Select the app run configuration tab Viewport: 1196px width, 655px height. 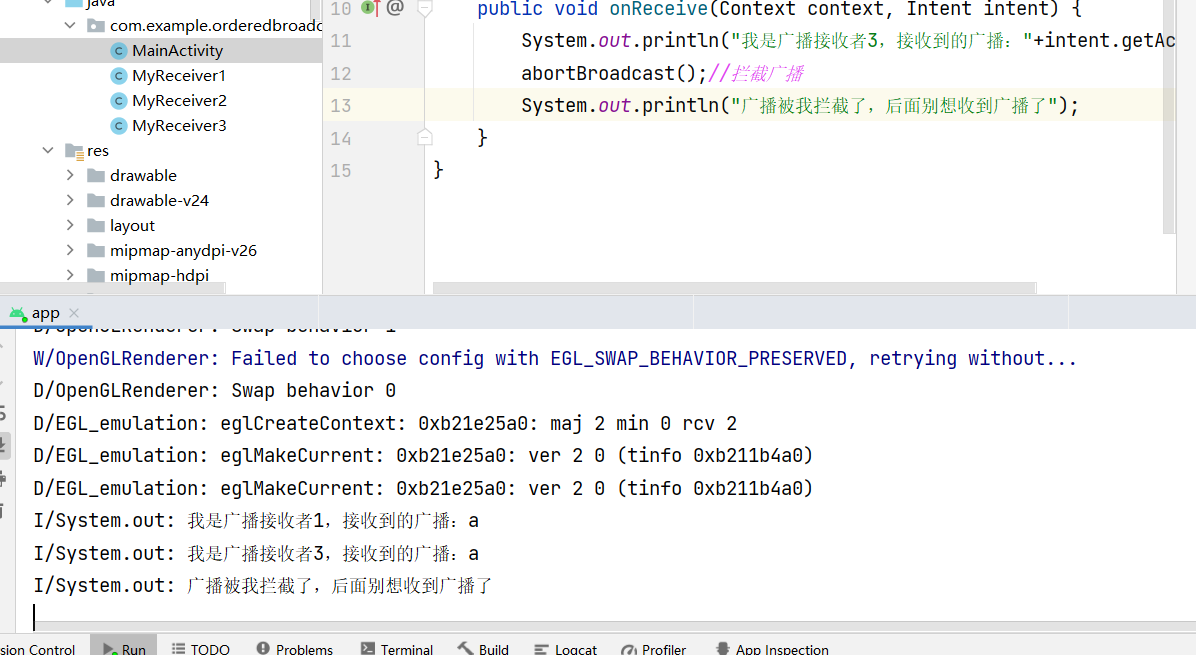point(45,313)
